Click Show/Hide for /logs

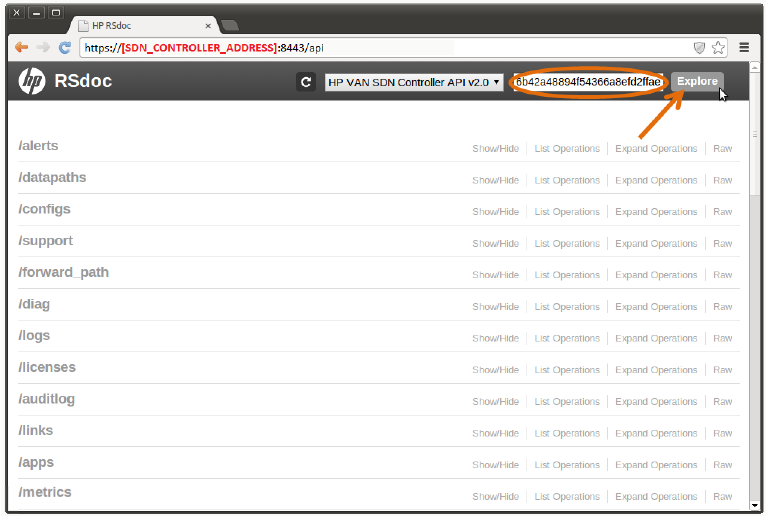point(496,338)
